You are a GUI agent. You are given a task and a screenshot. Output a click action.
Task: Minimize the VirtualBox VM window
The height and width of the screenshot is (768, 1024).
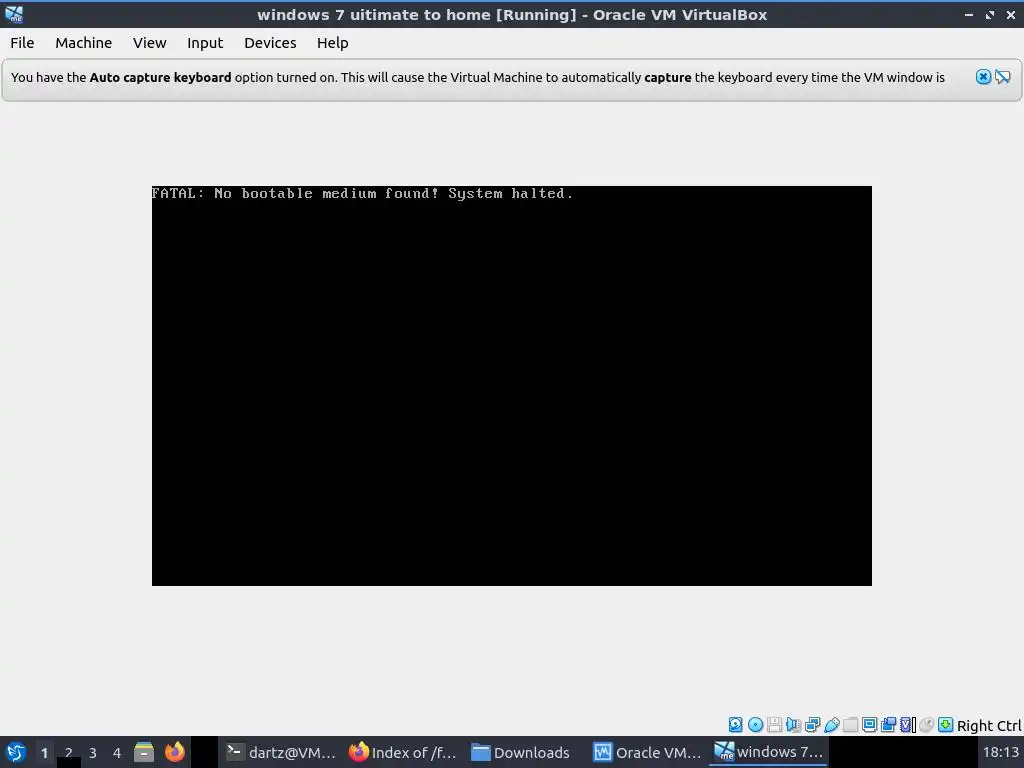pos(968,14)
